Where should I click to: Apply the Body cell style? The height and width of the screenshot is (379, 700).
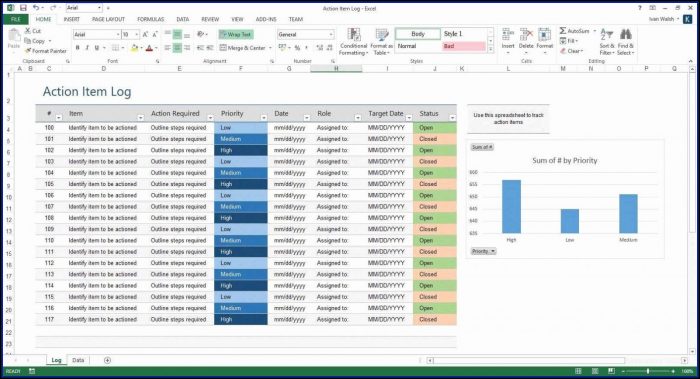[x=418, y=34]
